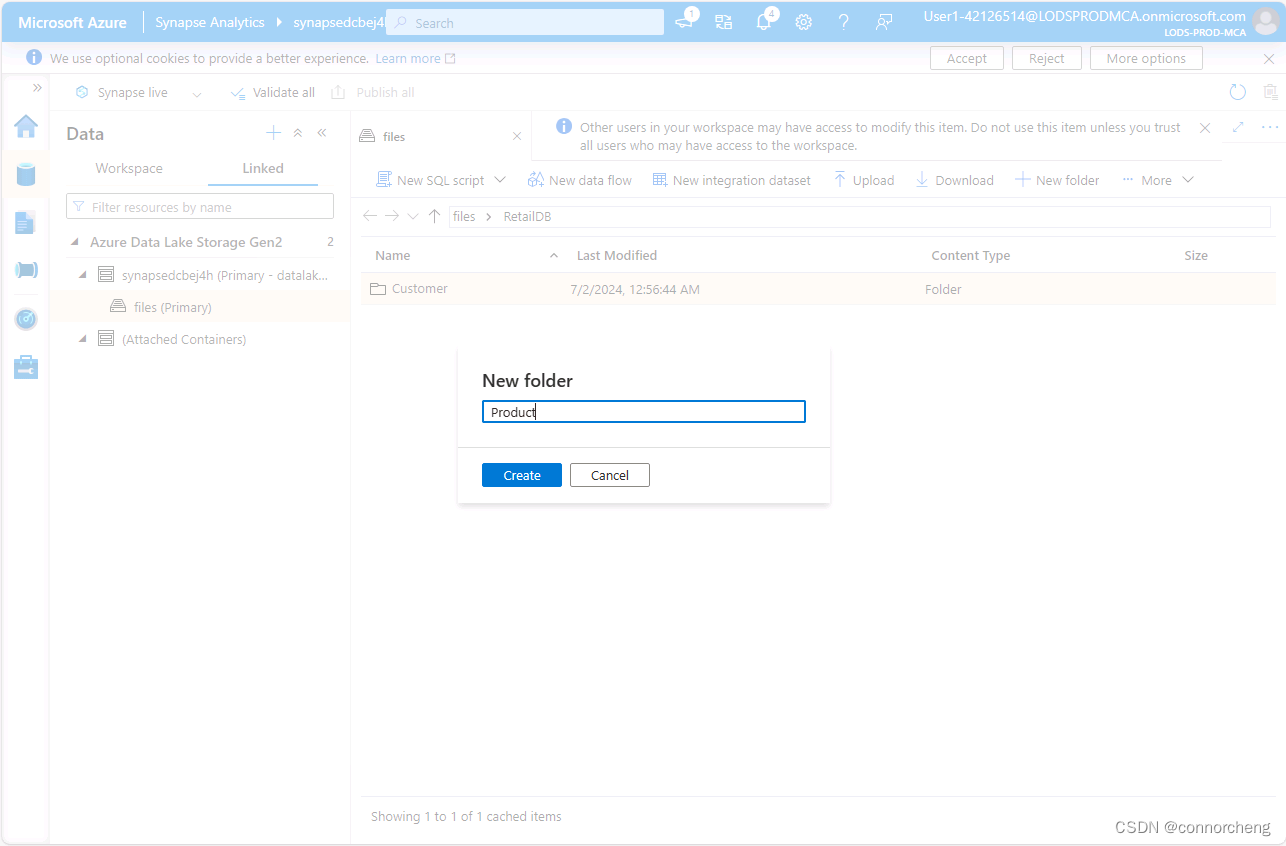Expand the left navigation rail chevrons
Screen dimensions: 1286x846
(37, 88)
